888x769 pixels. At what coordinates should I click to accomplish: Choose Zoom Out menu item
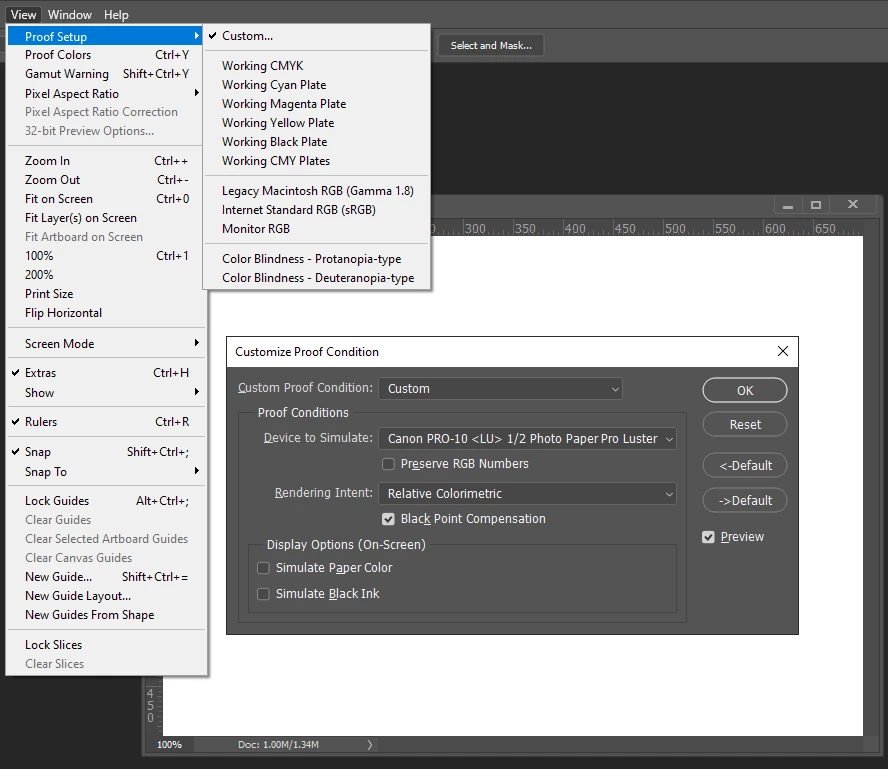pos(106,180)
